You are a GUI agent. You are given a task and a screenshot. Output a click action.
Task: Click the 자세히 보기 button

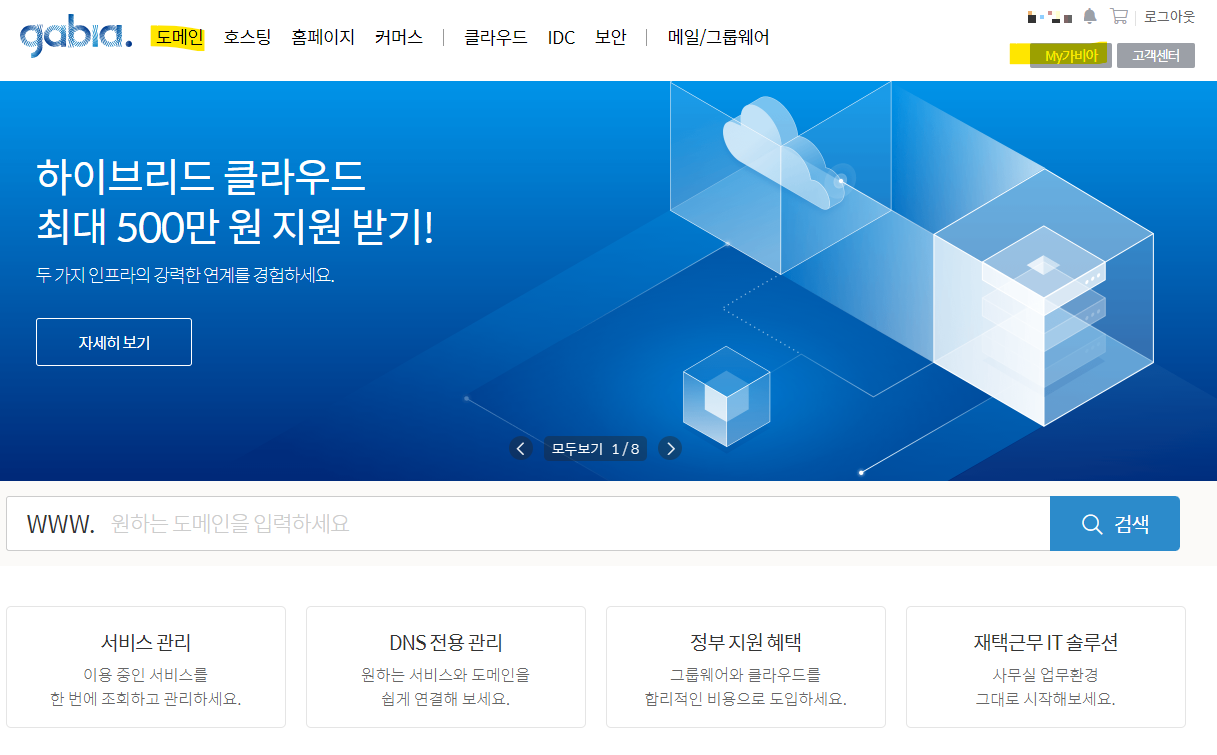(113, 341)
